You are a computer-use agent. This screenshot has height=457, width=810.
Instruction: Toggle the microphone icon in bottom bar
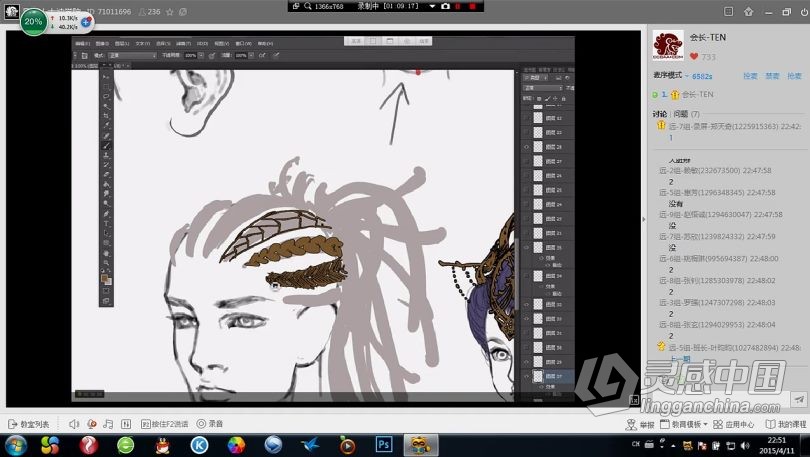(91, 424)
